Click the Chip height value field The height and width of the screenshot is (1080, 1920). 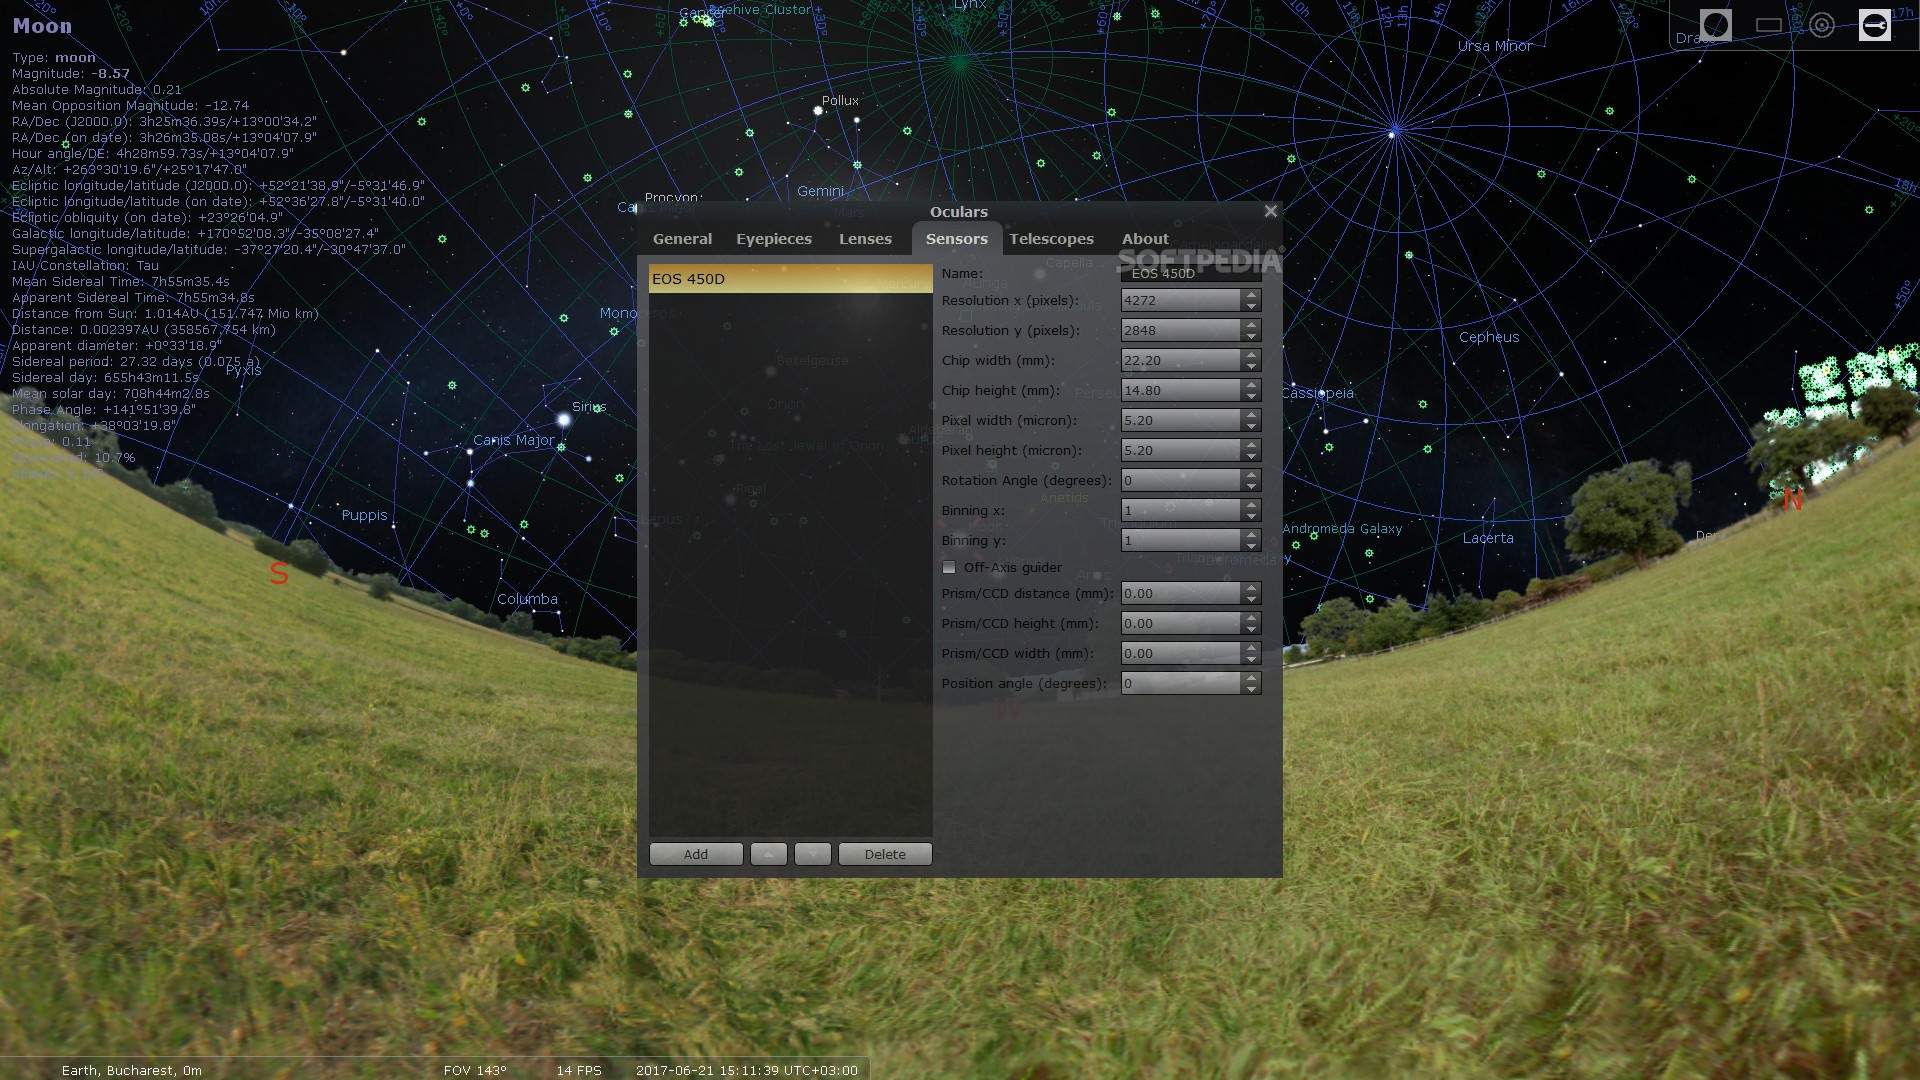(1181, 390)
